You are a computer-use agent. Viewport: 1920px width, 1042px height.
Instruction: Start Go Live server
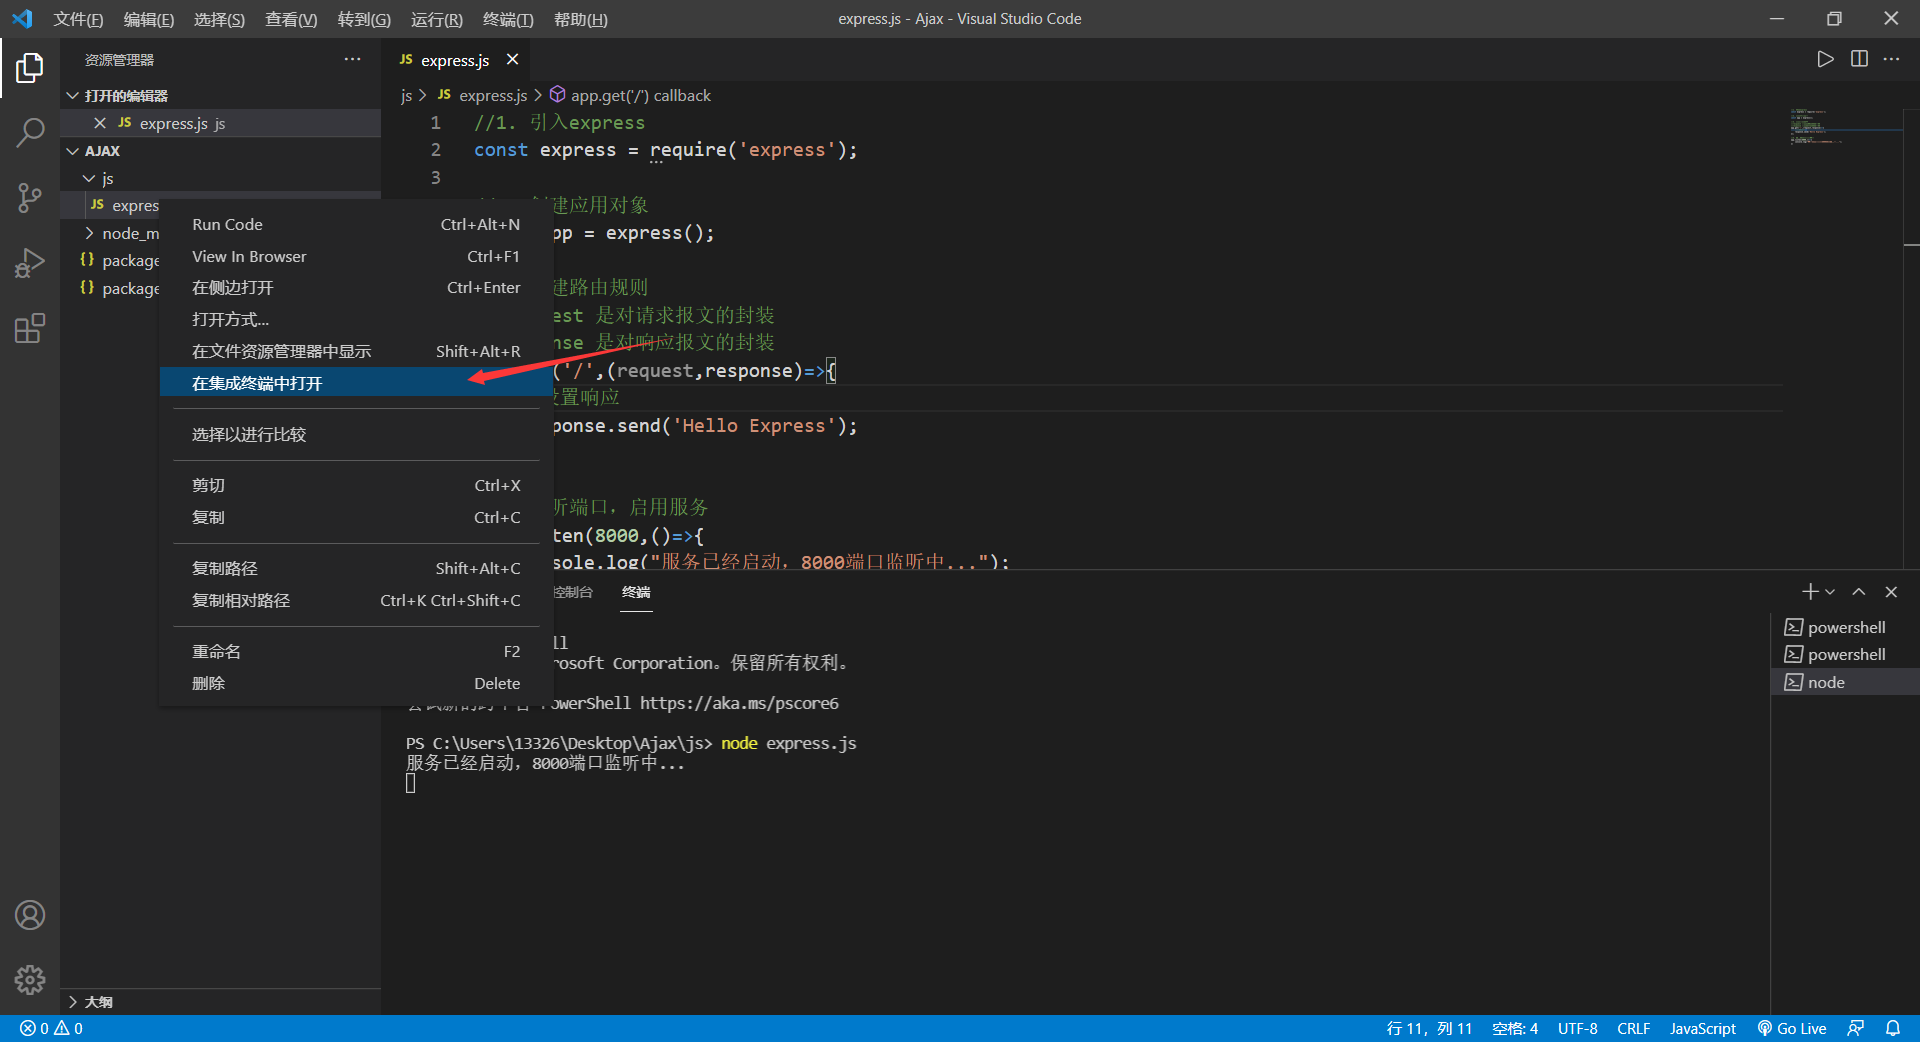coord(1792,1028)
